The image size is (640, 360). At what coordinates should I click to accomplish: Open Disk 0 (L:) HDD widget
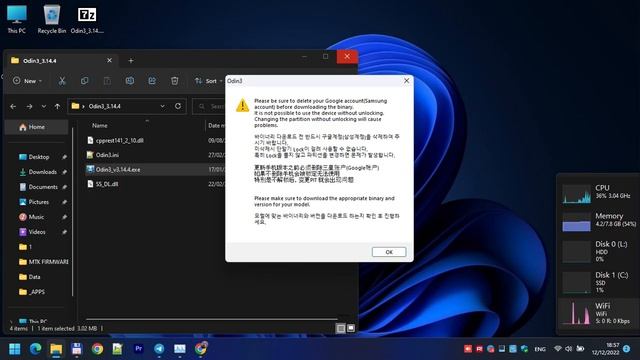(598, 251)
